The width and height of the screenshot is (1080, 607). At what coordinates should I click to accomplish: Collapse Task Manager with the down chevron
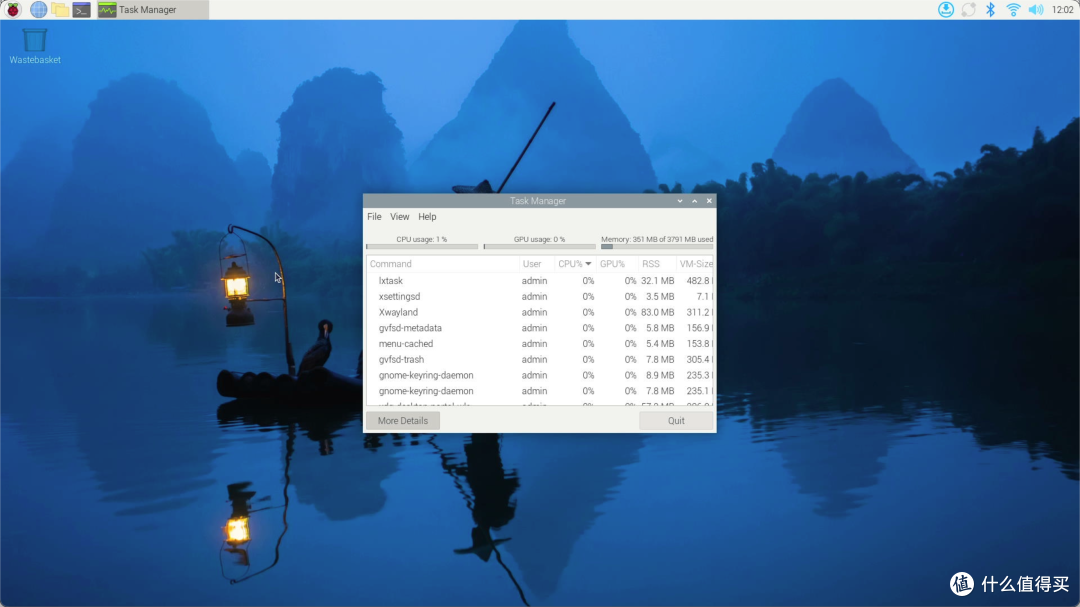680,201
